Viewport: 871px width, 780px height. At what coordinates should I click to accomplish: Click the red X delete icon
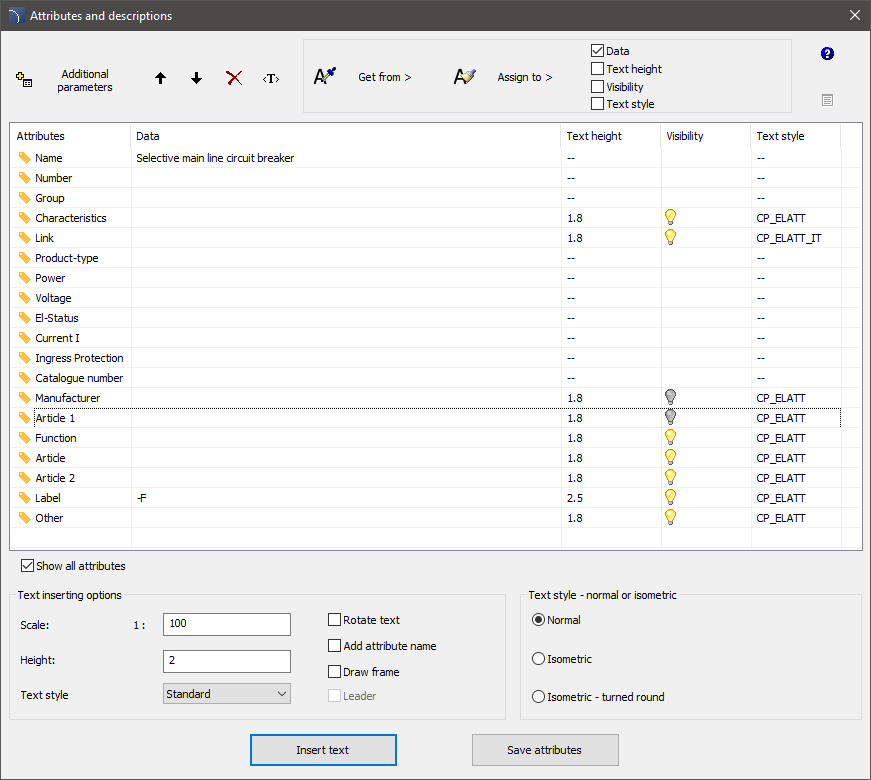pos(234,78)
